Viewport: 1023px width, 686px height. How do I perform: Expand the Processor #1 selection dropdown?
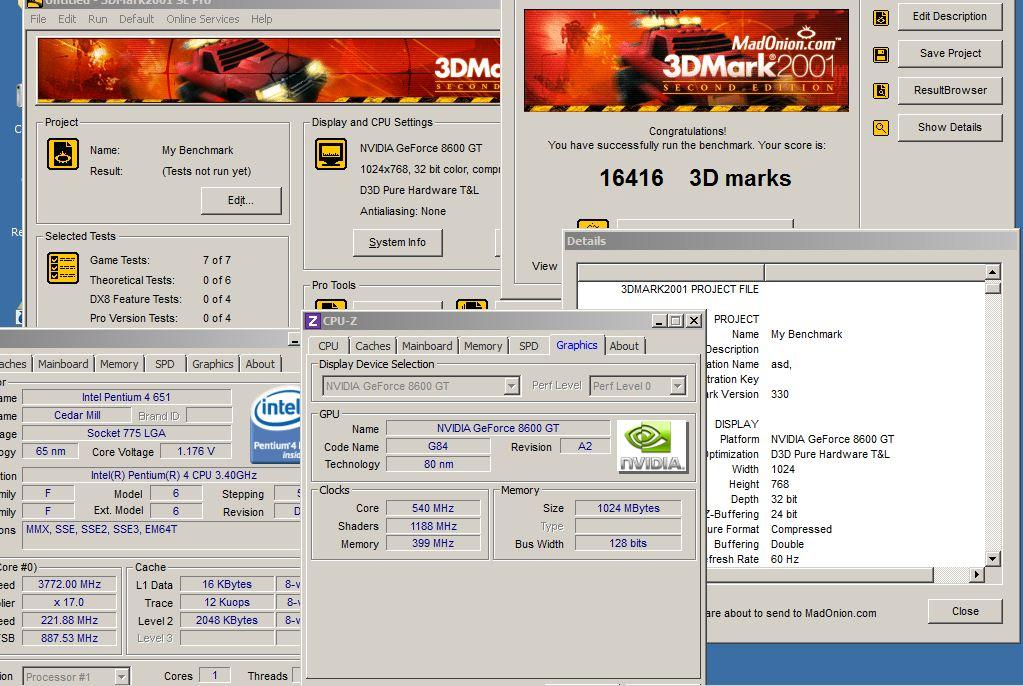click(x=121, y=677)
